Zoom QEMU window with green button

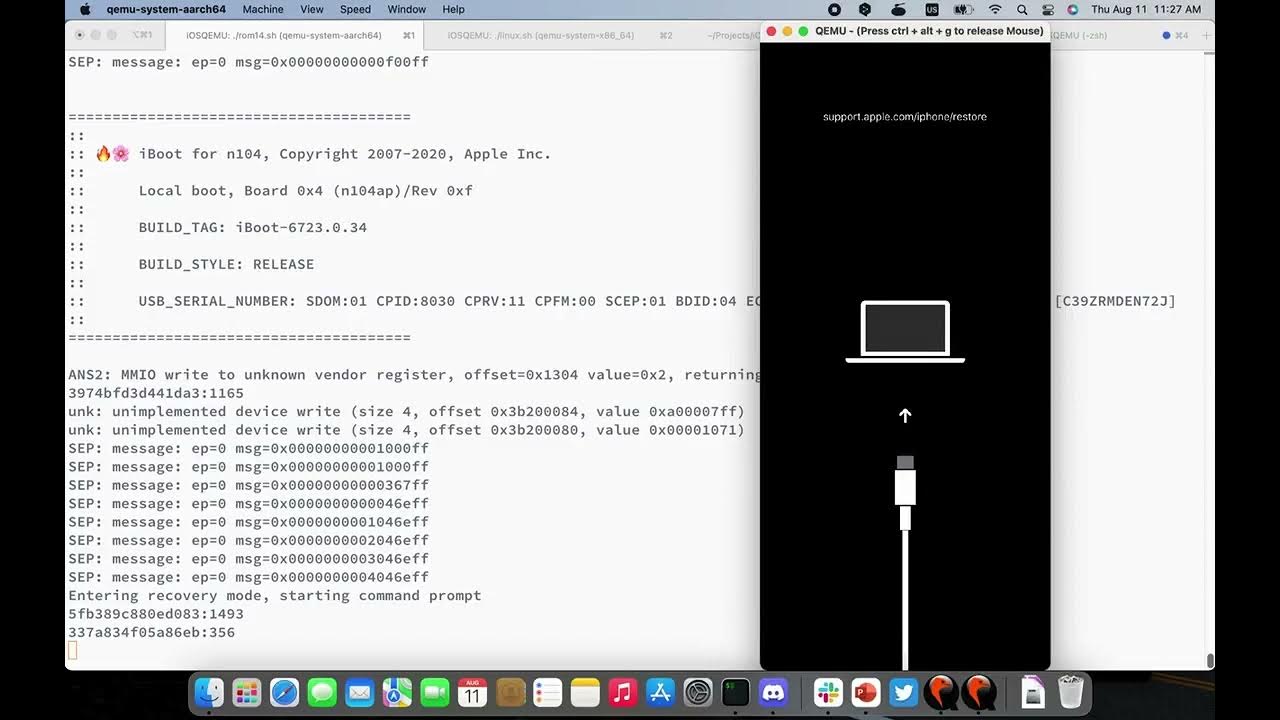click(x=803, y=31)
